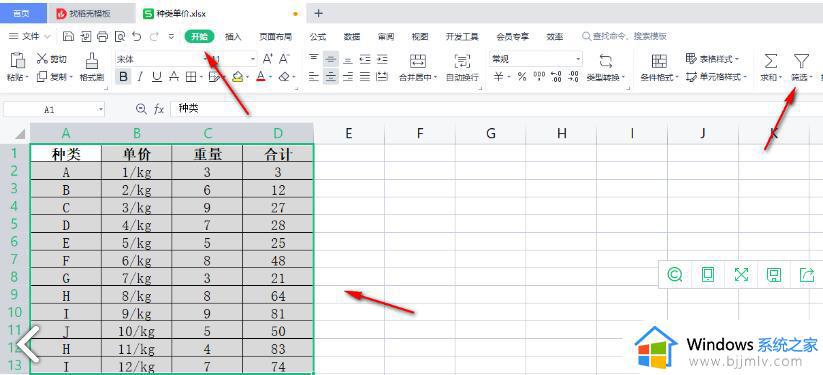
Task: Click the new tab plus button
Action: [x=318, y=13]
